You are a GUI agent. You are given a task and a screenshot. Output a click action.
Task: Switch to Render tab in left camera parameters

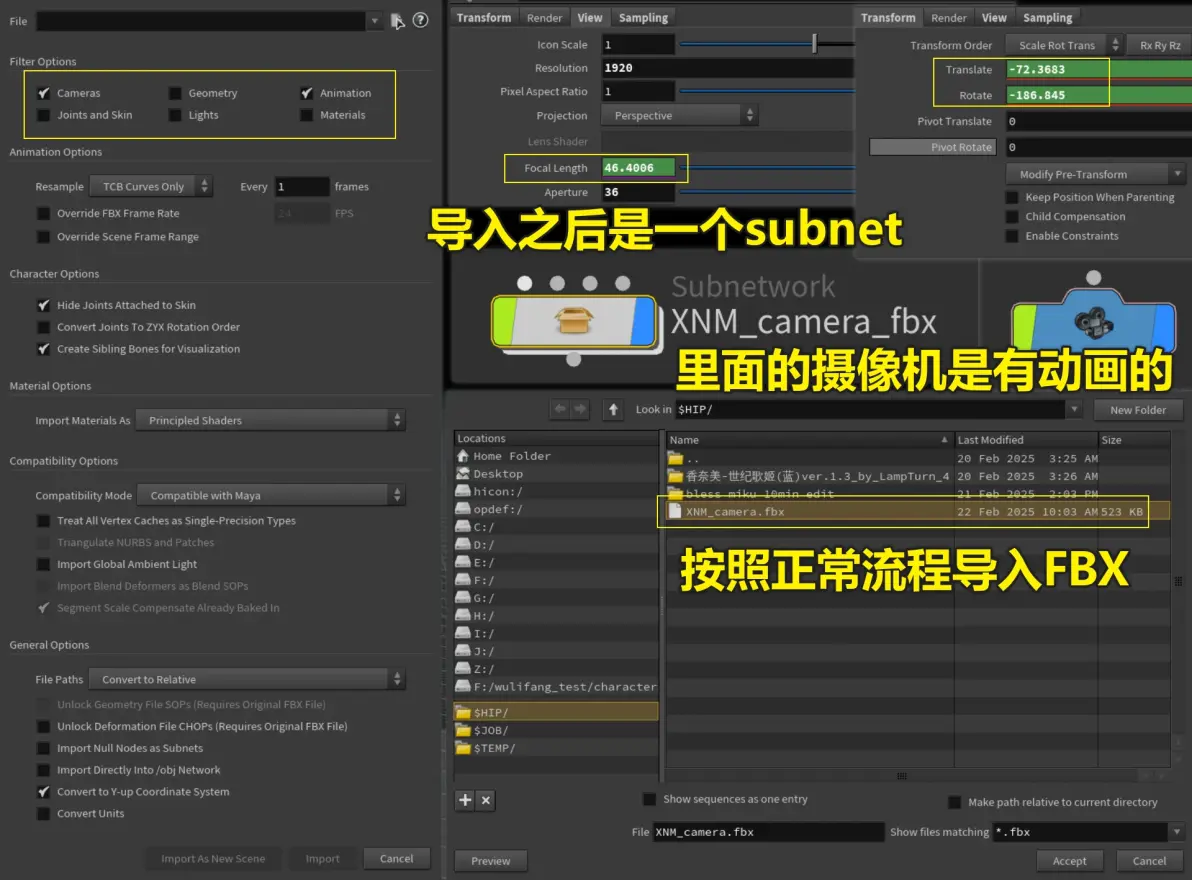click(544, 17)
